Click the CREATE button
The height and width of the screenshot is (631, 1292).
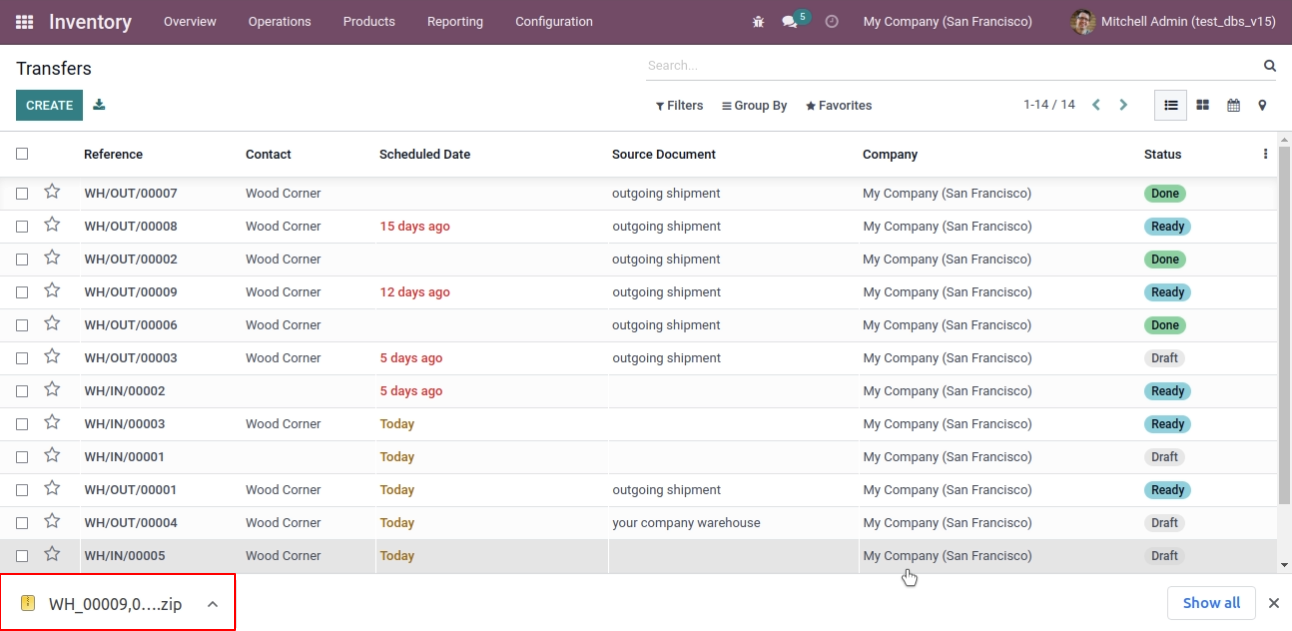click(49, 105)
